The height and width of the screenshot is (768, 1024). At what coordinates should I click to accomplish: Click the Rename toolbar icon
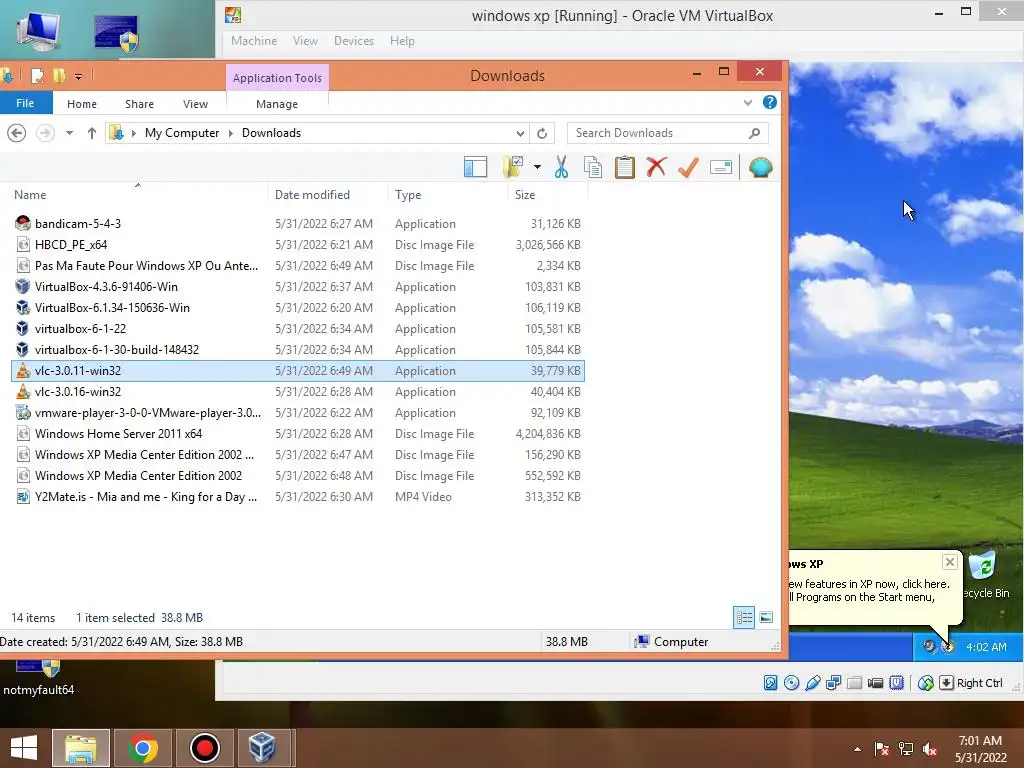click(720, 168)
